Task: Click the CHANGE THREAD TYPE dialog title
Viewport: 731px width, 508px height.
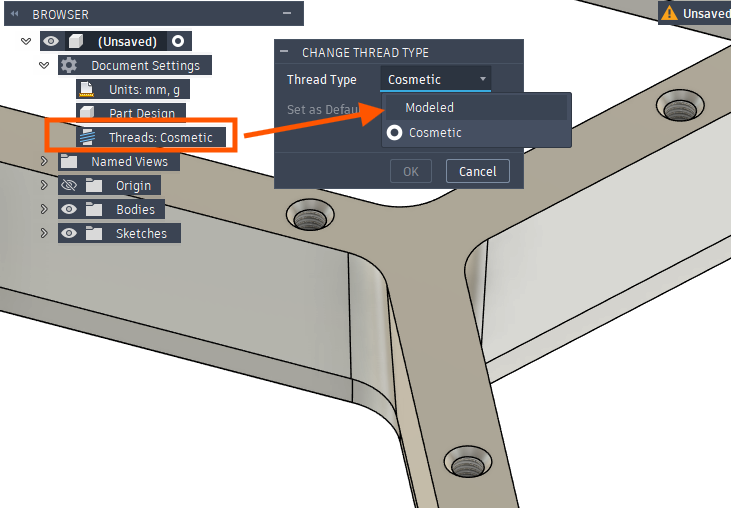Action: pos(365,53)
